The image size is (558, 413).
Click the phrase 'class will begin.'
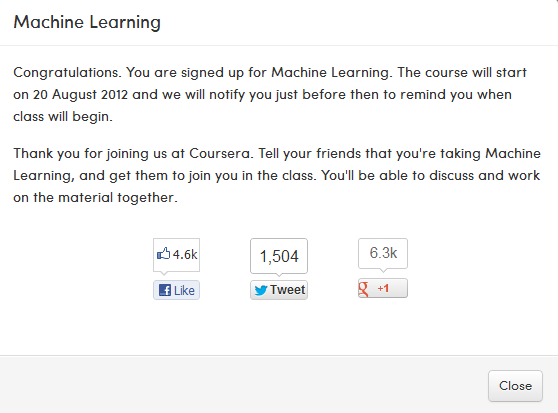pos(63,117)
